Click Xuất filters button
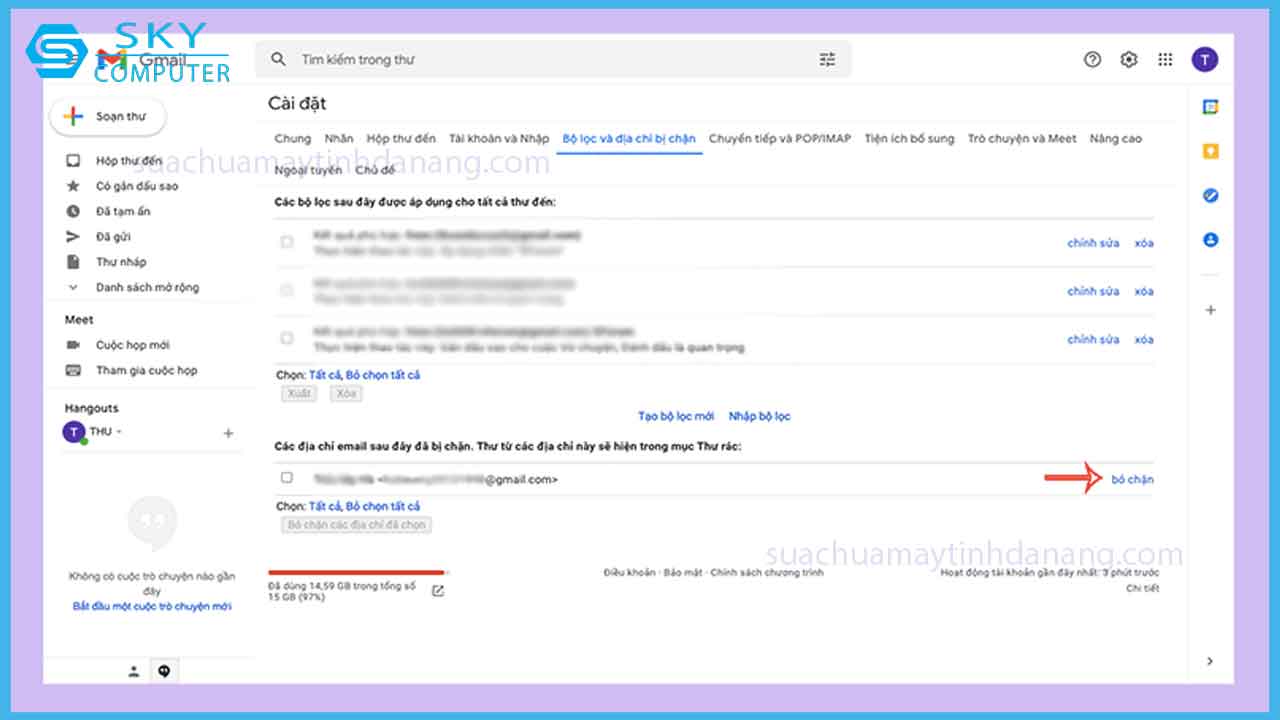Screen dimensions: 1280x720 pyautogui.click(x=299, y=394)
